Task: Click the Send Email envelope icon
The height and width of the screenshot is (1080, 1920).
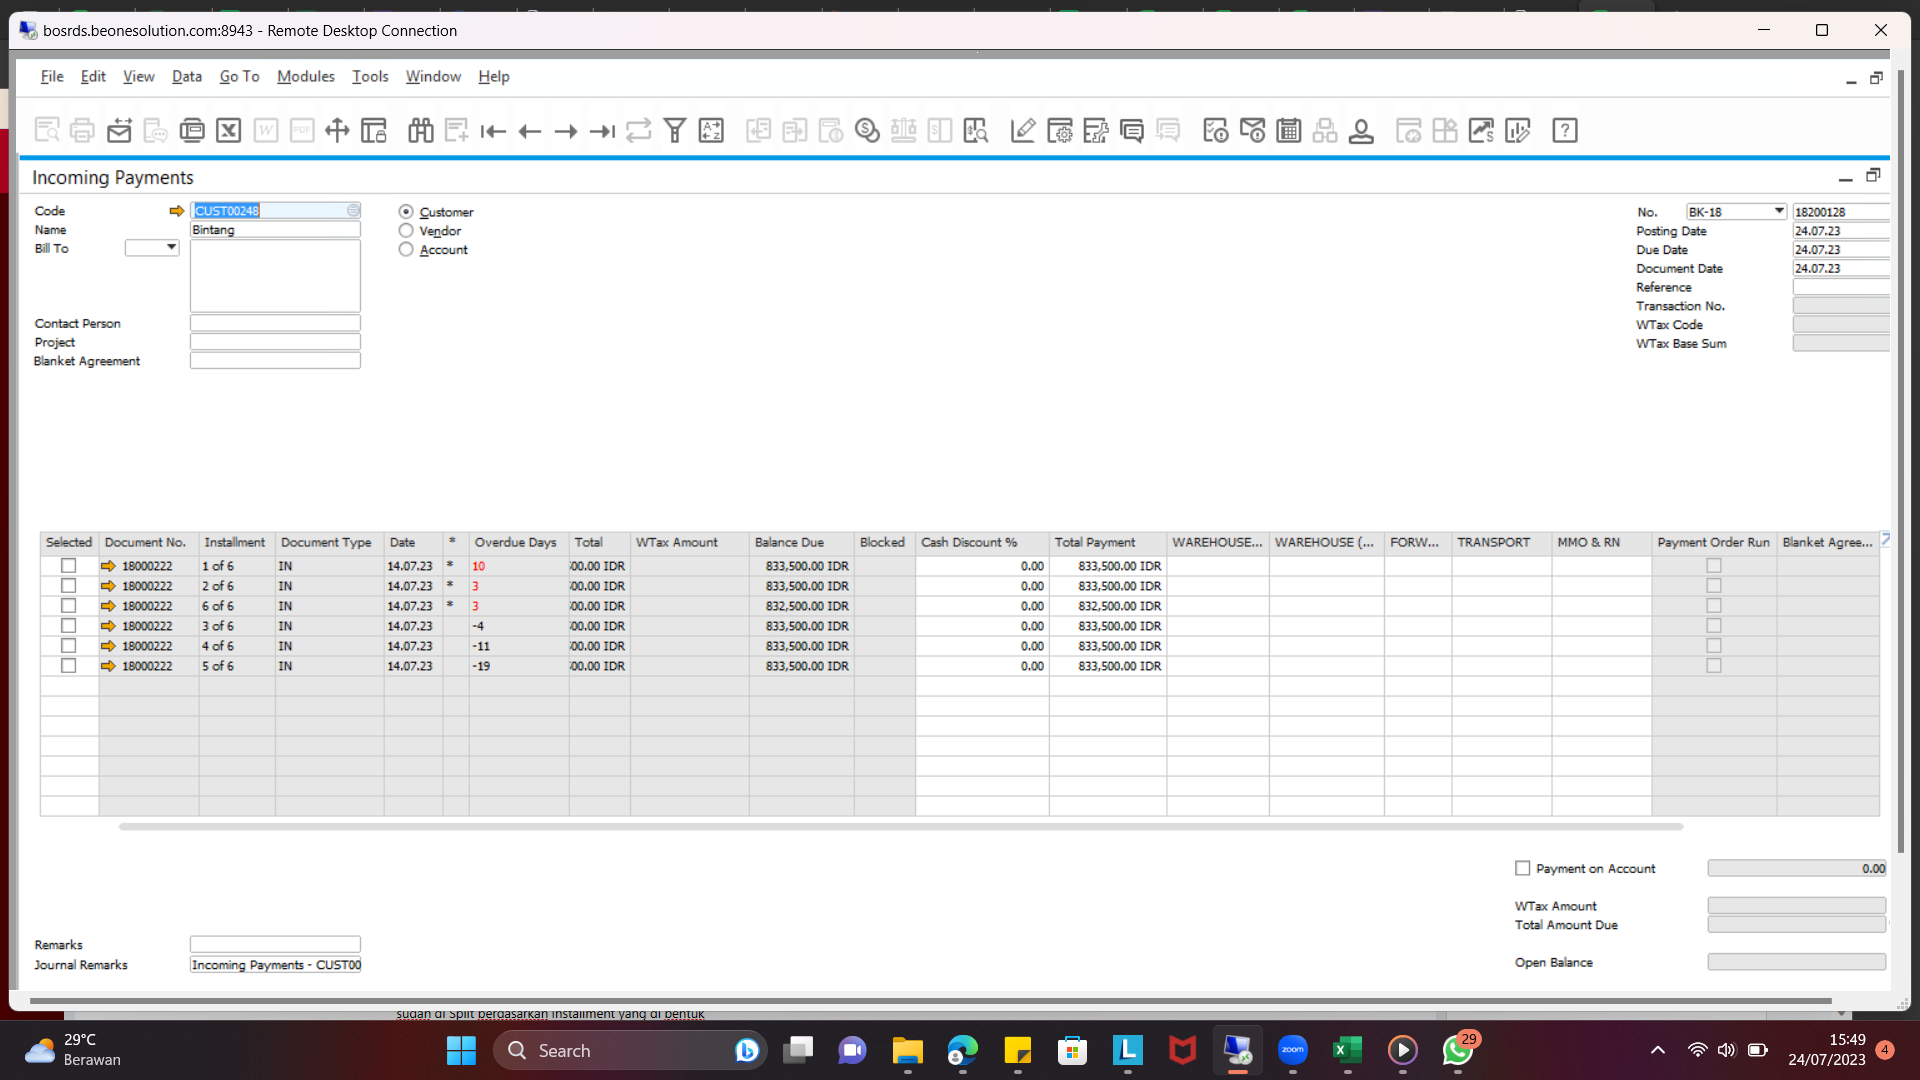Action: tap(119, 131)
